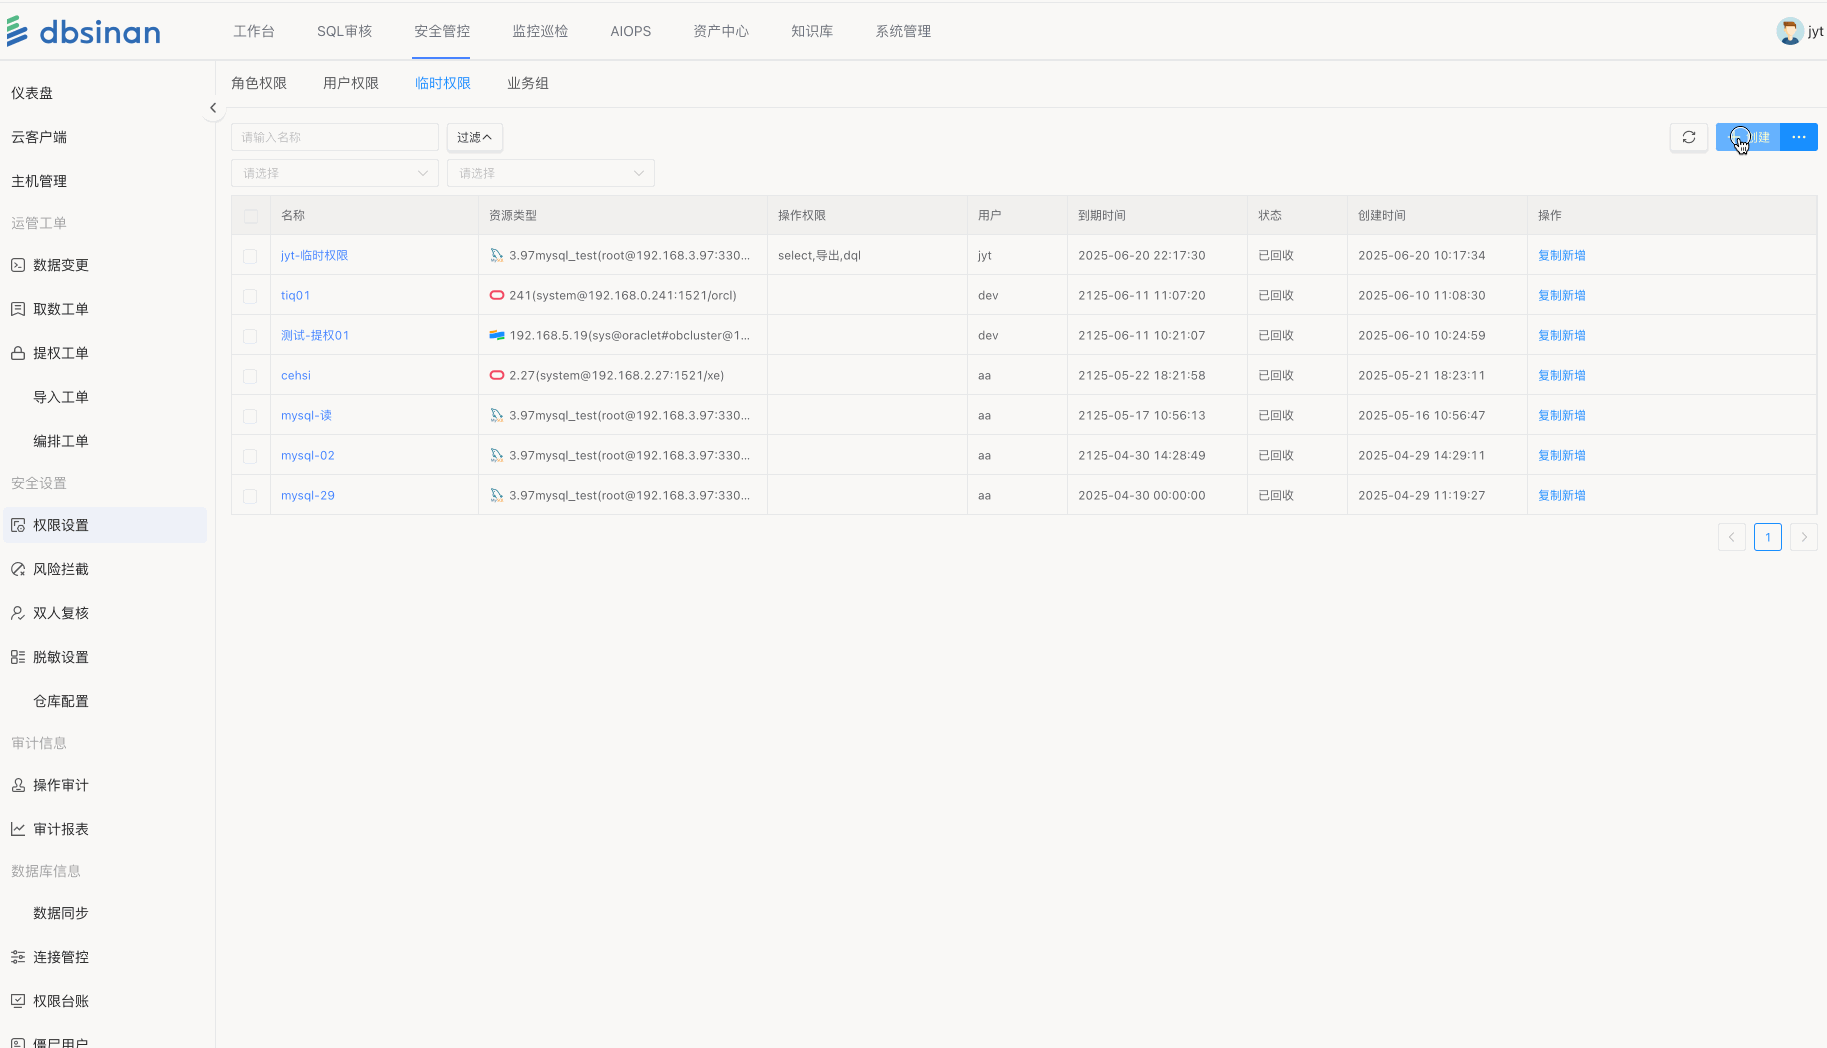This screenshot has width=1827, height=1048.
Task: Collapse the 过滤 filter panel
Action: 474,137
